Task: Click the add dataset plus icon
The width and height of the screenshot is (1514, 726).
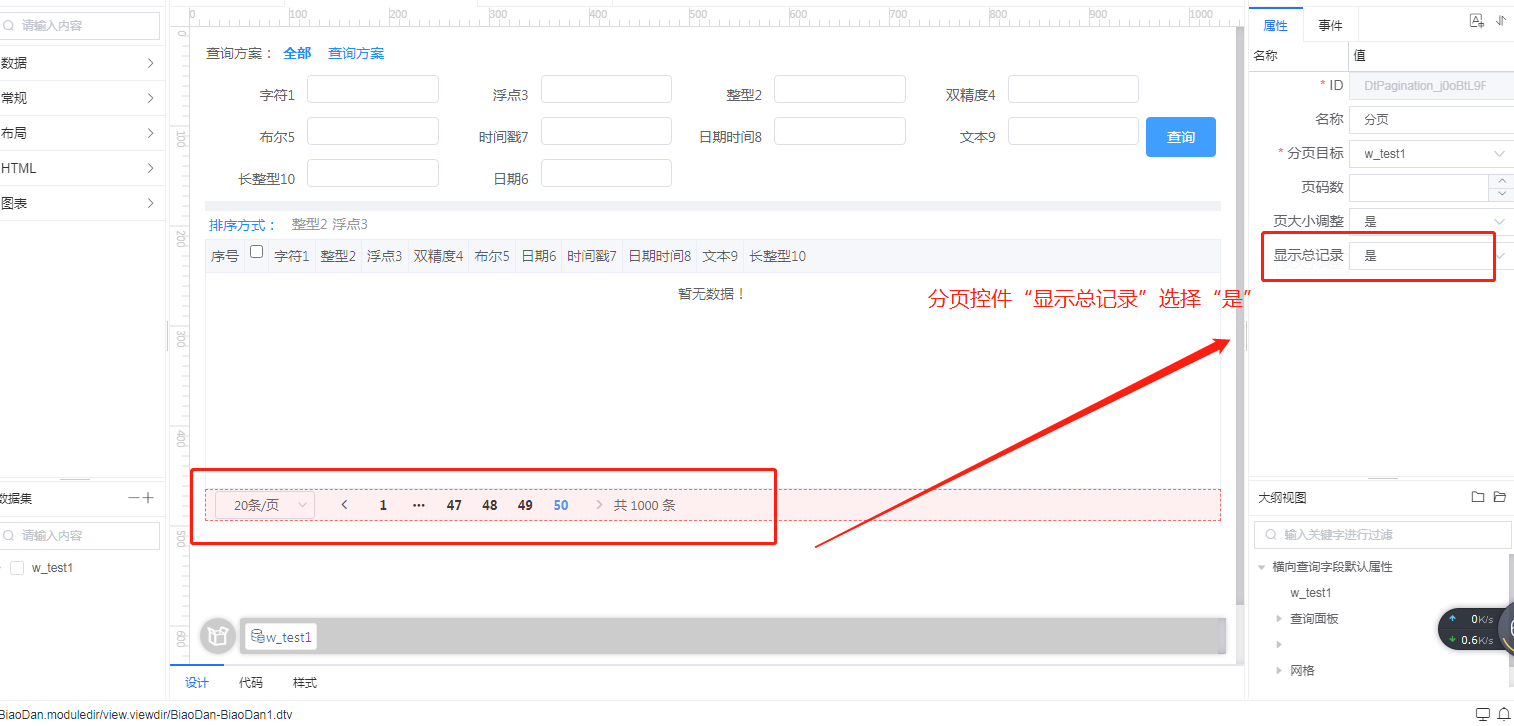Action: (x=149, y=498)
